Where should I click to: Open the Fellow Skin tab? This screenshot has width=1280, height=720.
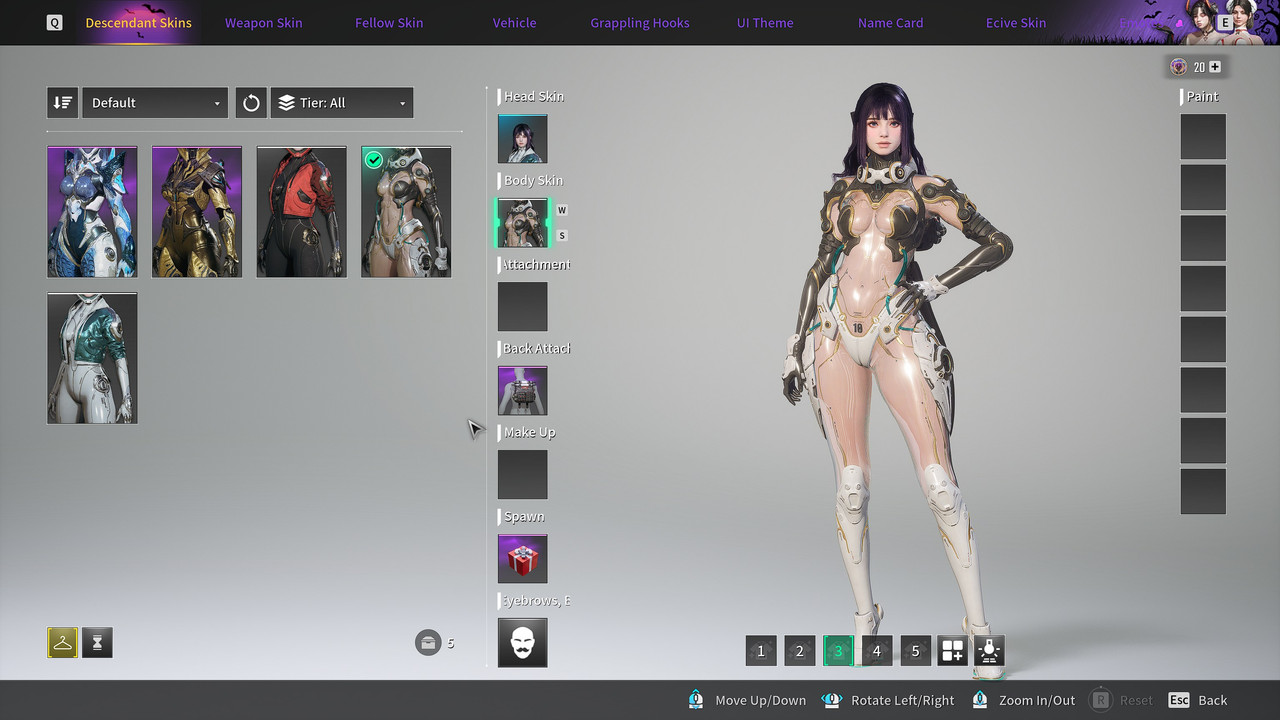pos(389,22)
